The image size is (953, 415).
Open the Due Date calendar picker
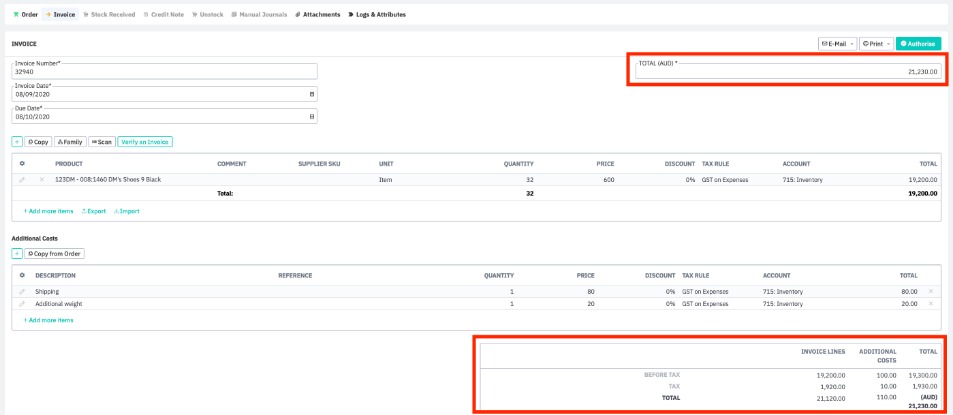(312, 116)
